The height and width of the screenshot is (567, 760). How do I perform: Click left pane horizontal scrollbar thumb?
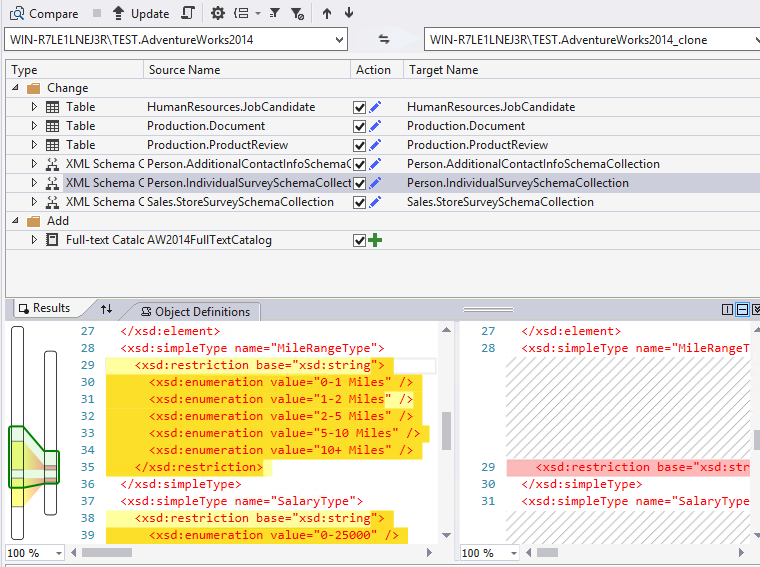click(x=107, y=552)
